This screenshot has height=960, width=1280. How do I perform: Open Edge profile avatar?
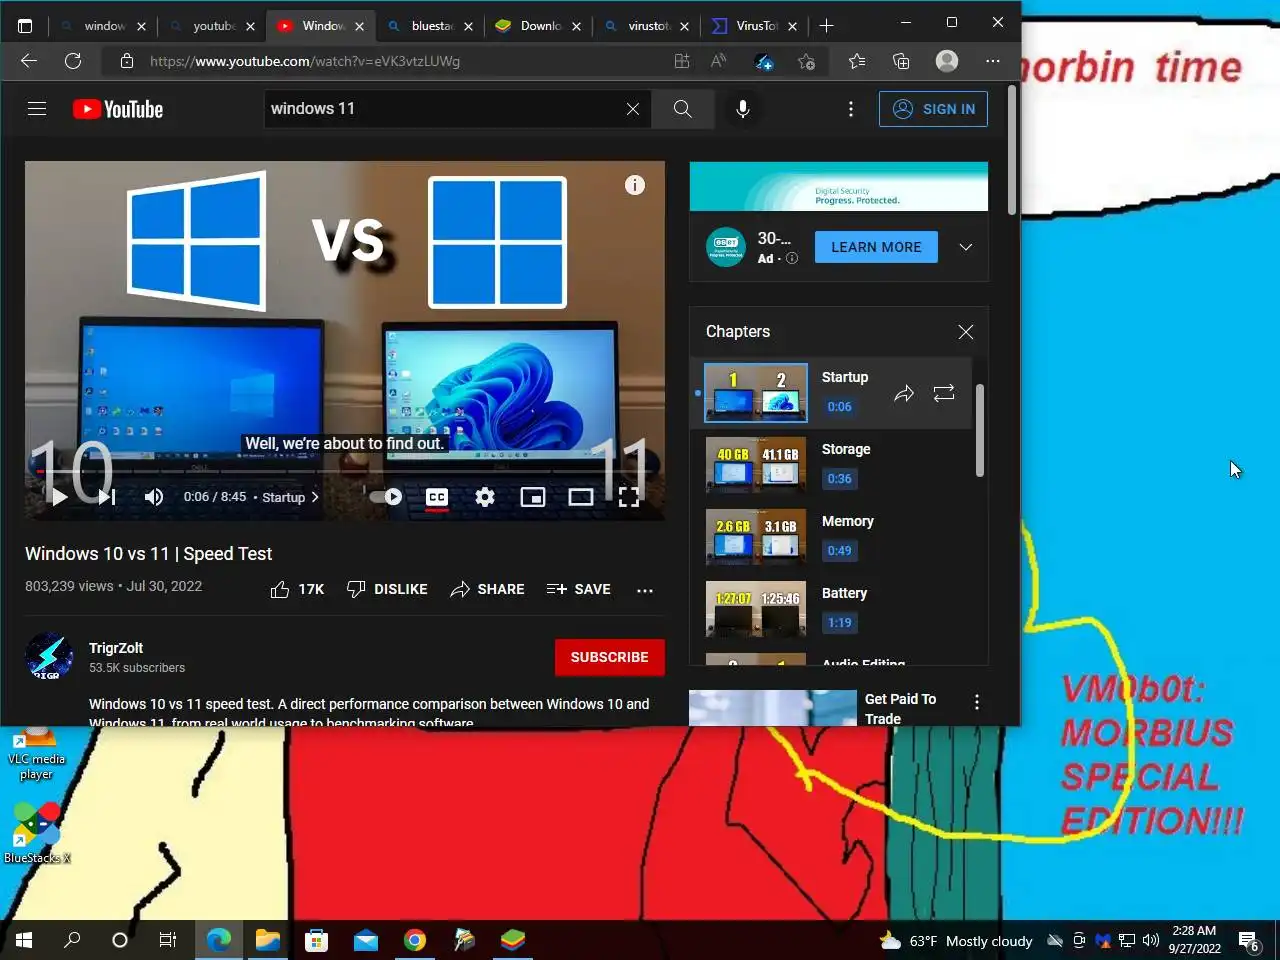click(x=947, y=61)
